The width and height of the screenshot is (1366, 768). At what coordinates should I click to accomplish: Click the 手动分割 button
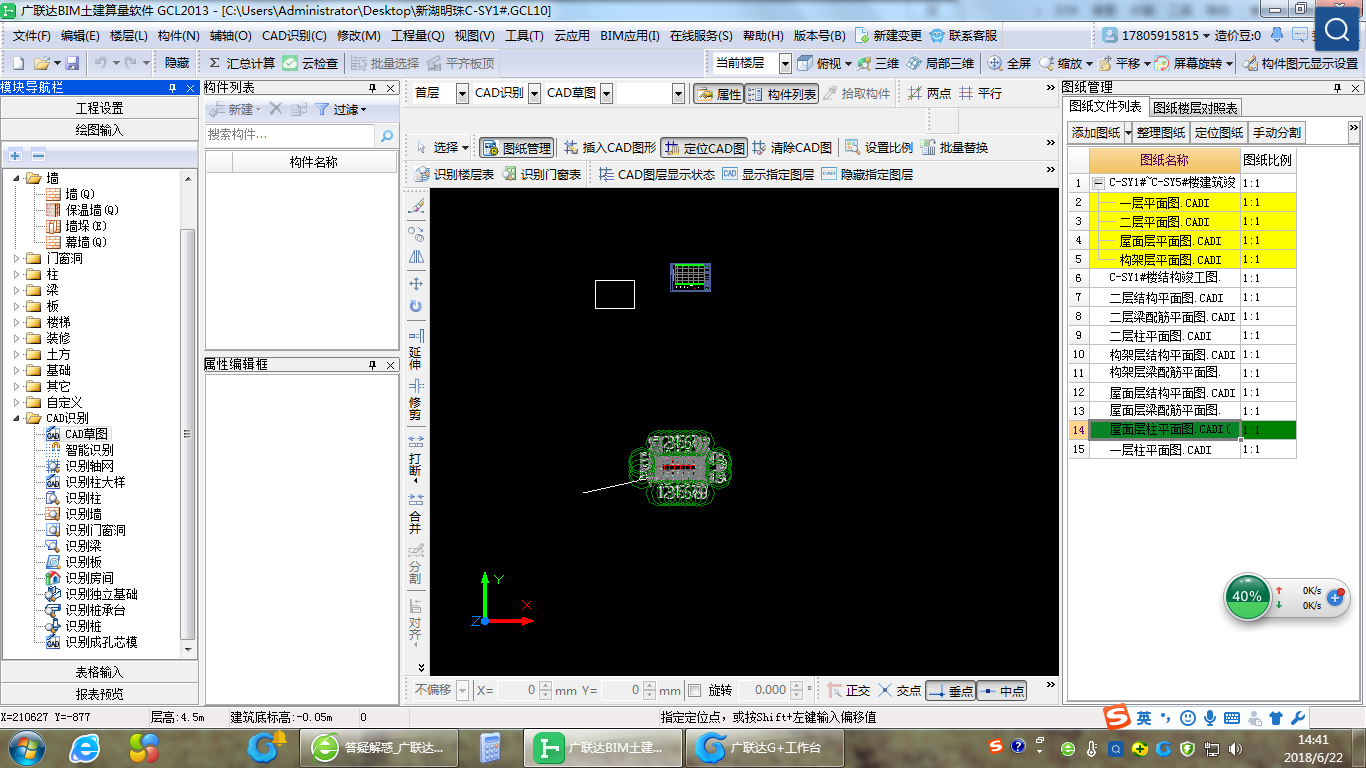pyautogui.click(x=1277, y=132)
